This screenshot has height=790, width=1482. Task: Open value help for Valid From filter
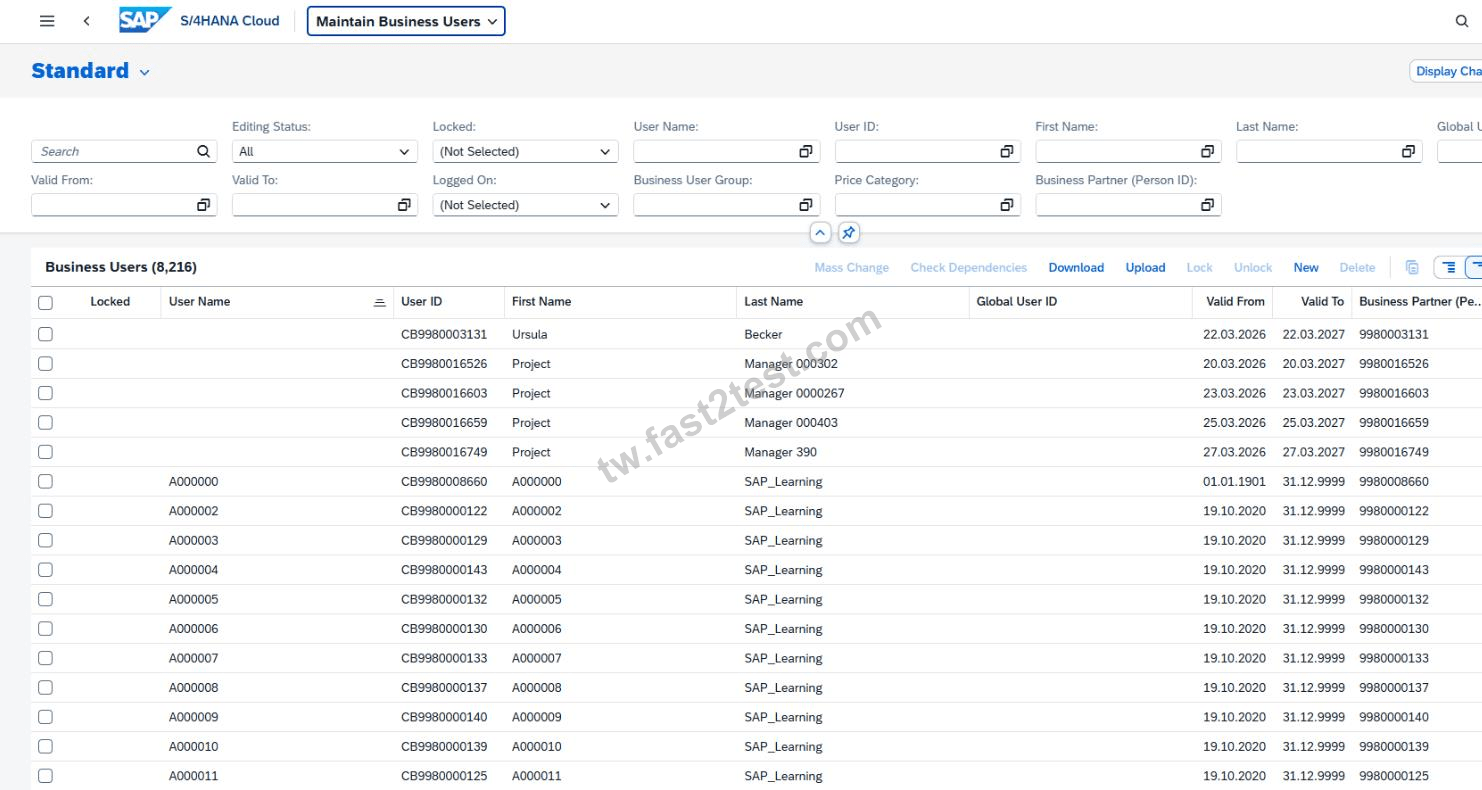[203, 205]
